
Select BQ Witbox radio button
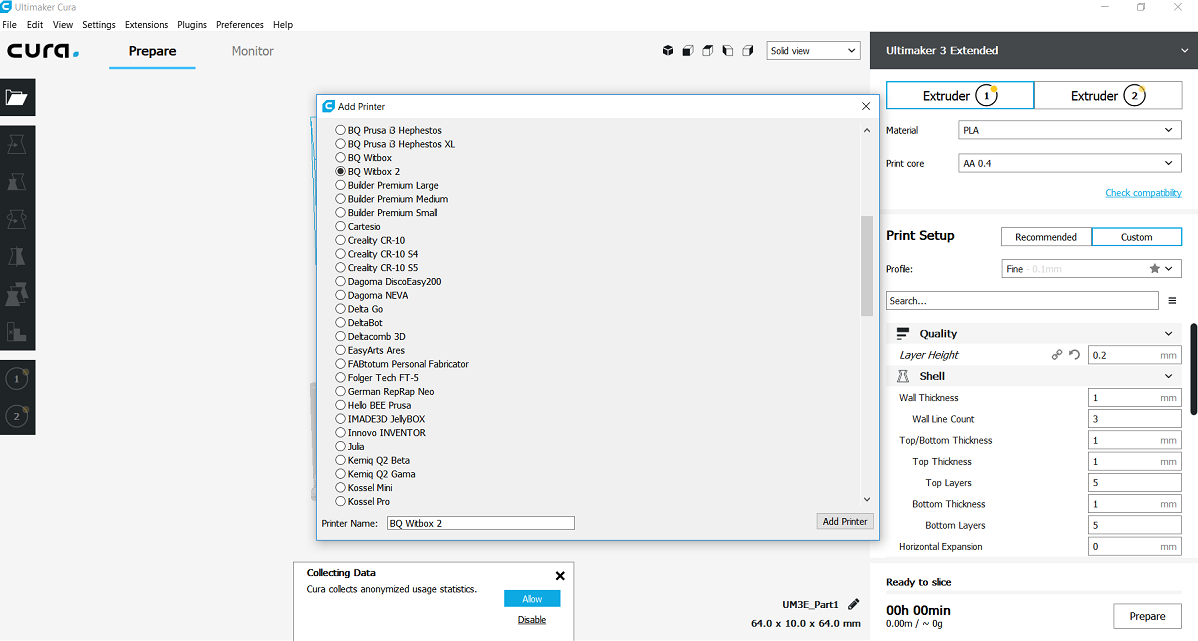click(340, 157)
